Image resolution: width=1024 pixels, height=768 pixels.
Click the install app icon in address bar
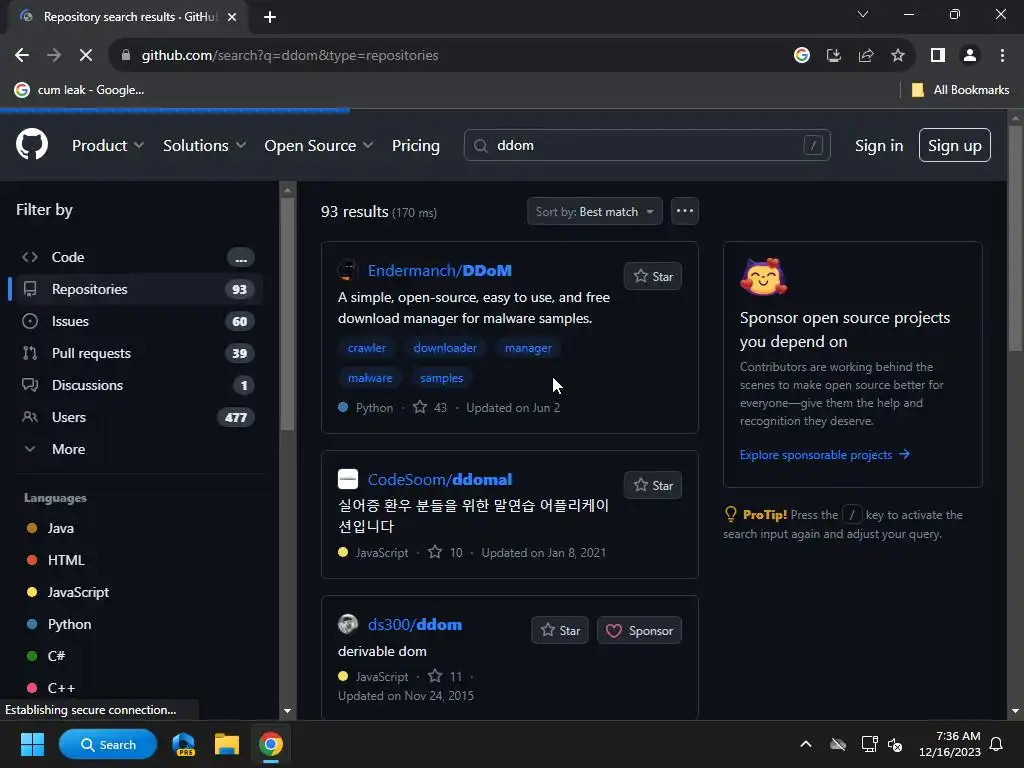click(833, 56)
